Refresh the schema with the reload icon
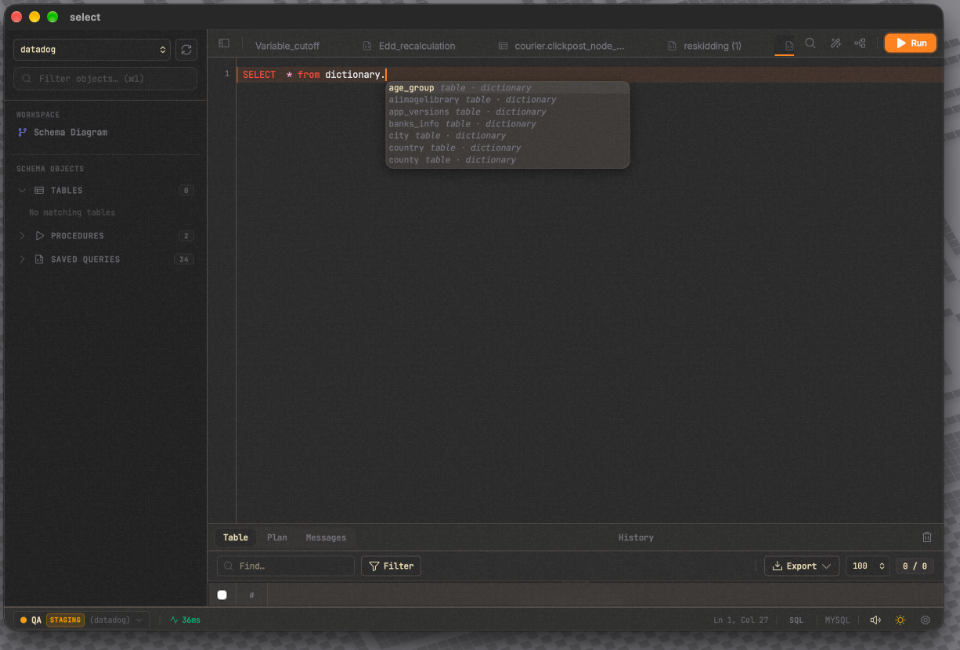The height and width of the screenshot is (650, 960). tap(186, 50)
